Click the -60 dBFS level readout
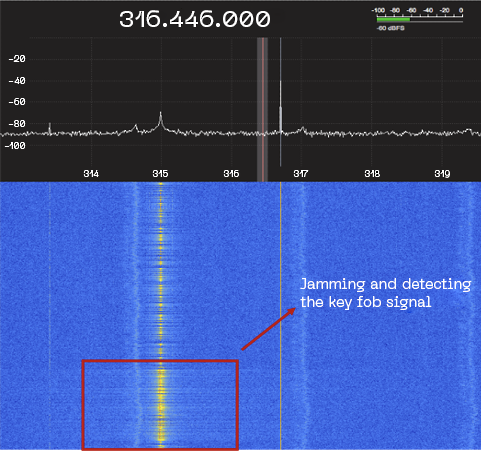 [391, 28]
